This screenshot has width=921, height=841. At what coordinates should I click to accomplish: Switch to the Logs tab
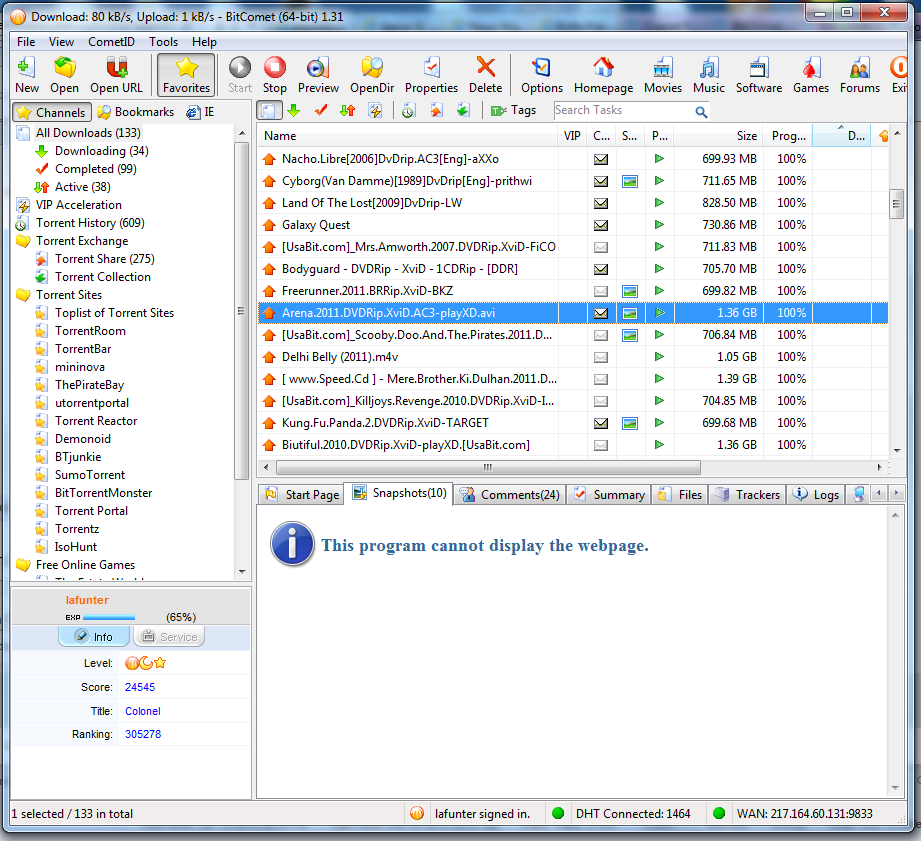tap(816, 495)
